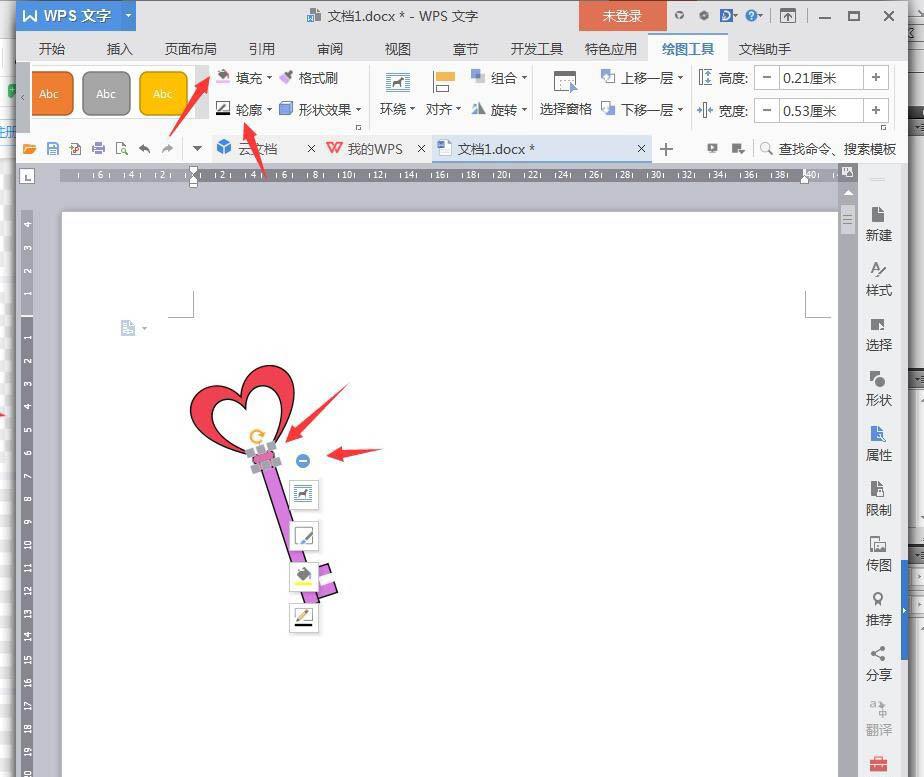Click the floating shape fill paint bucket icon
Image resolution: width=924 pixels, height=777 pixels.
(x=303, y=576)
